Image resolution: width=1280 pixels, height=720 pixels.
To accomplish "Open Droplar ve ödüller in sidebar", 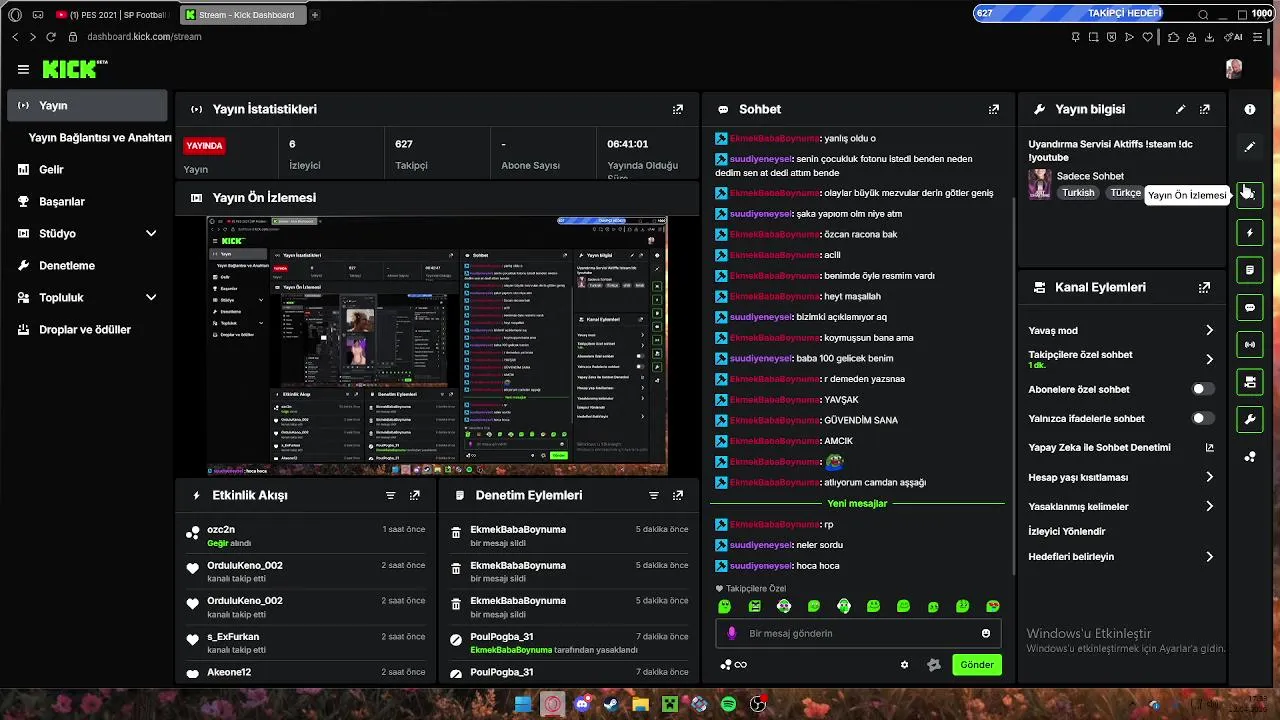I will click(x=87, y=329).
